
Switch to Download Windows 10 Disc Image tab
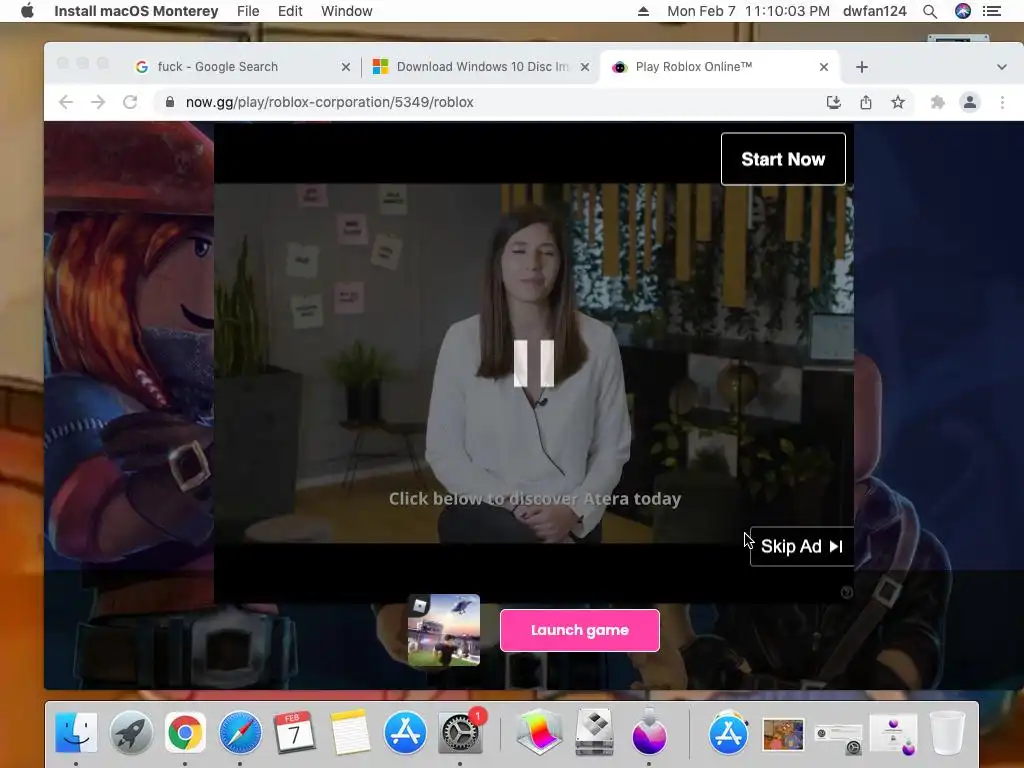pos(480,67)
